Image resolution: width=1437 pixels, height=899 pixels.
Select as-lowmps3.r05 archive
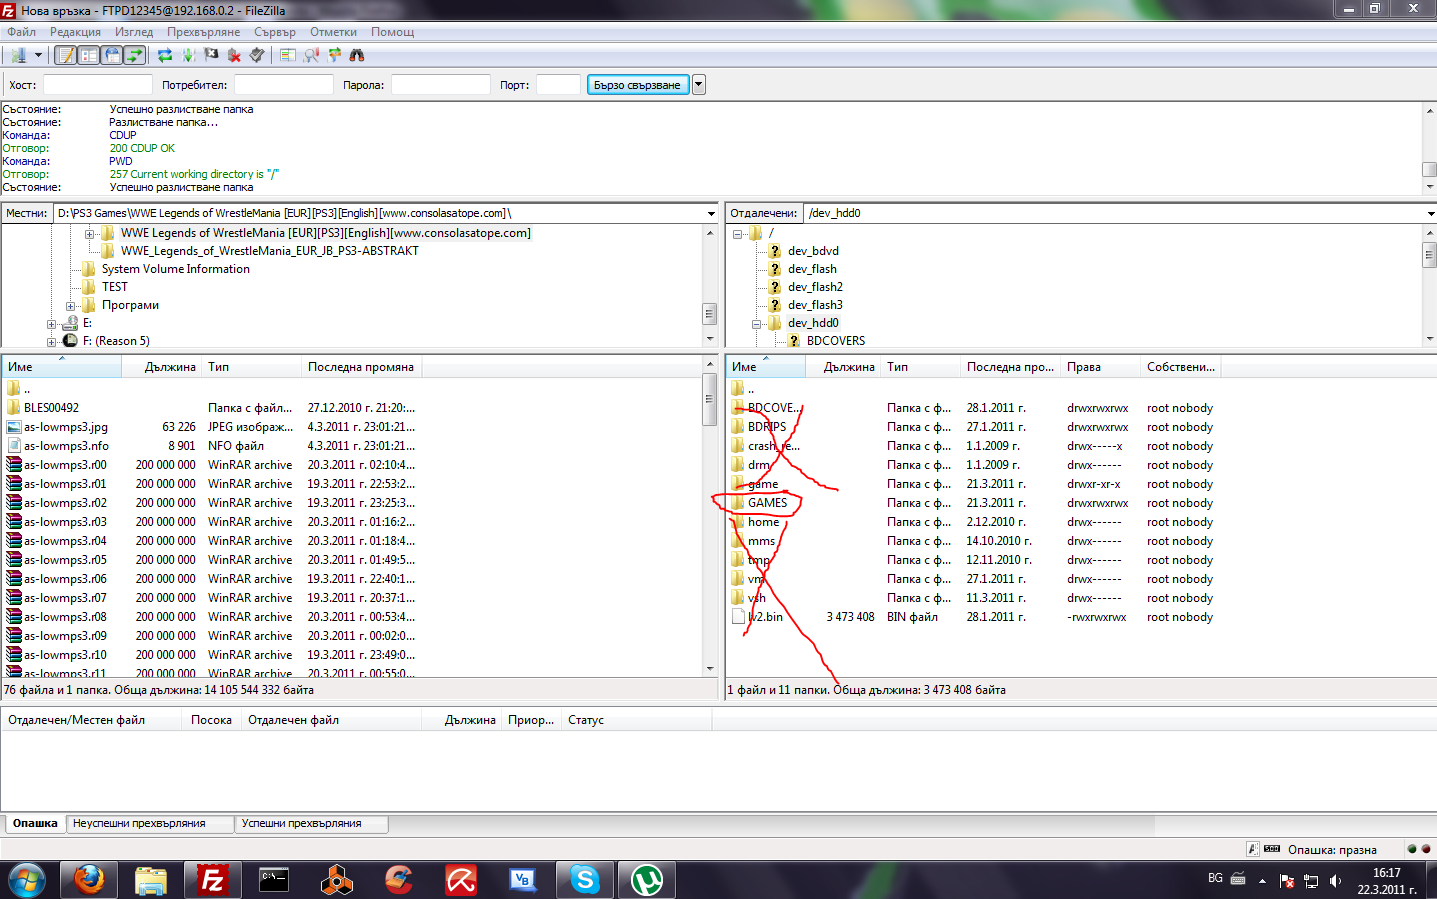click(65, 560)
